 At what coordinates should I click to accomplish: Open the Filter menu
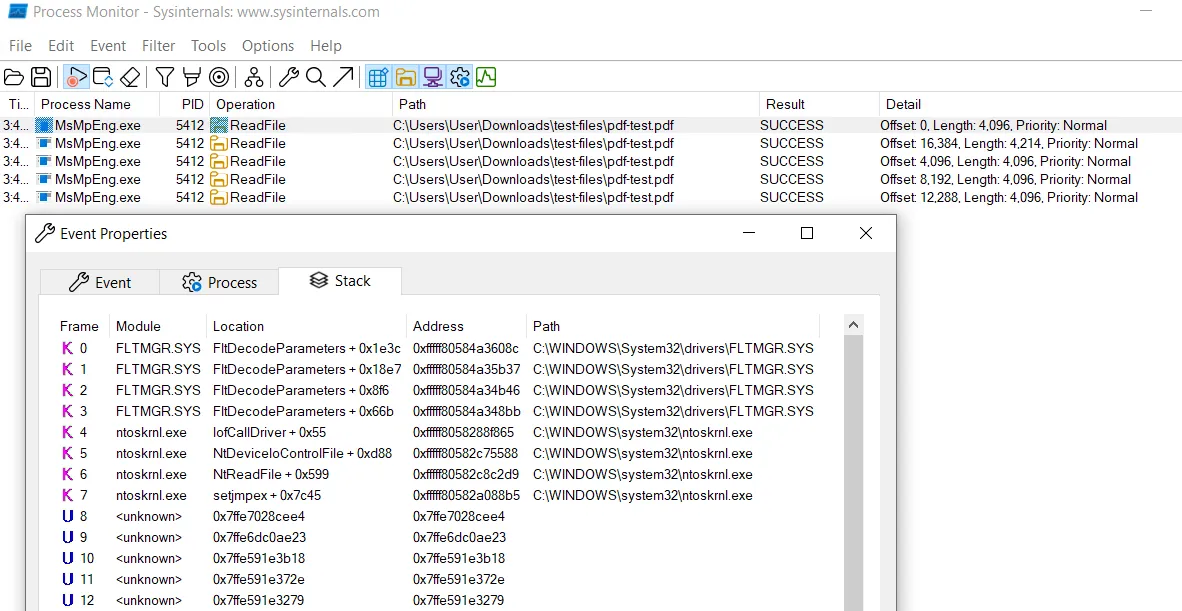[158, 46]
